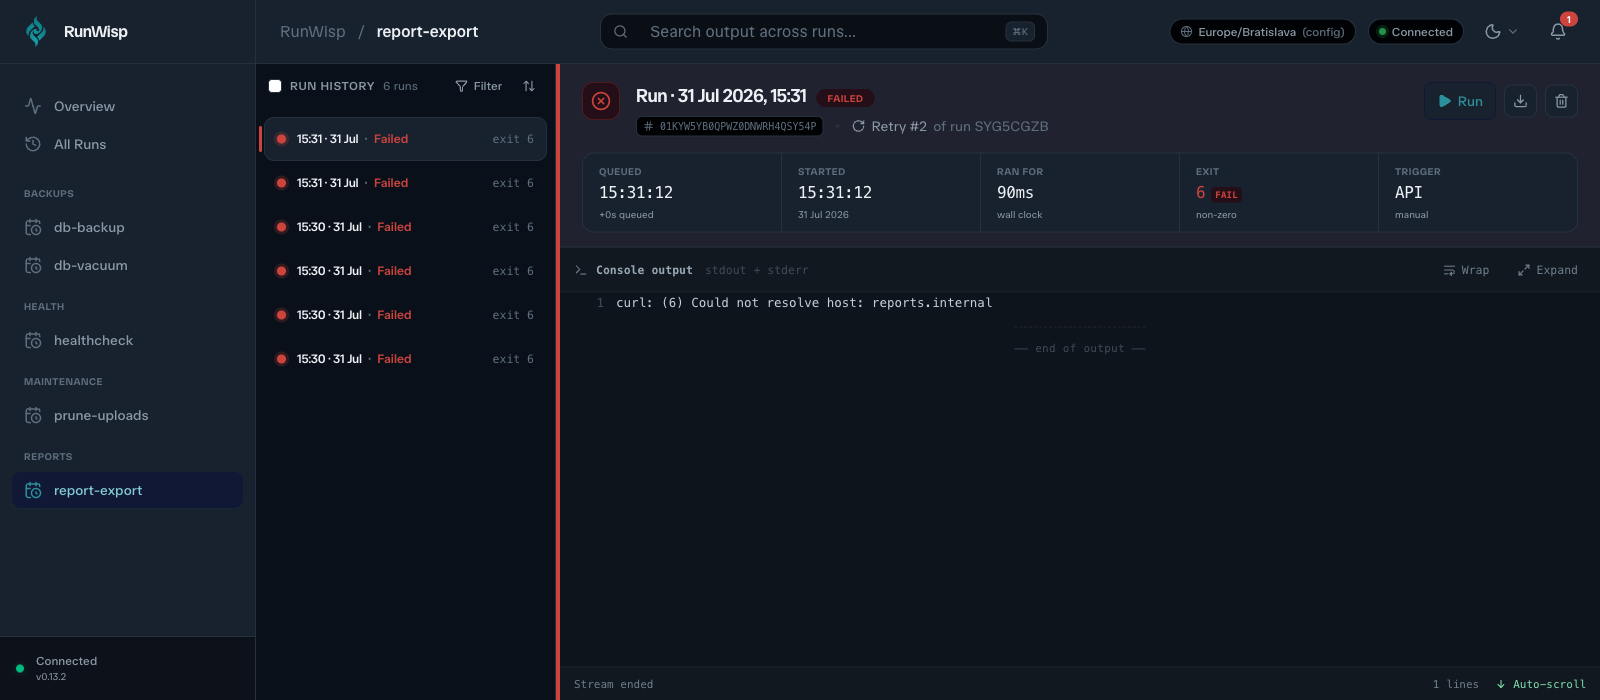Toggle Wrap for console output
The image size is (1600, 700).
pos(1466,270)
